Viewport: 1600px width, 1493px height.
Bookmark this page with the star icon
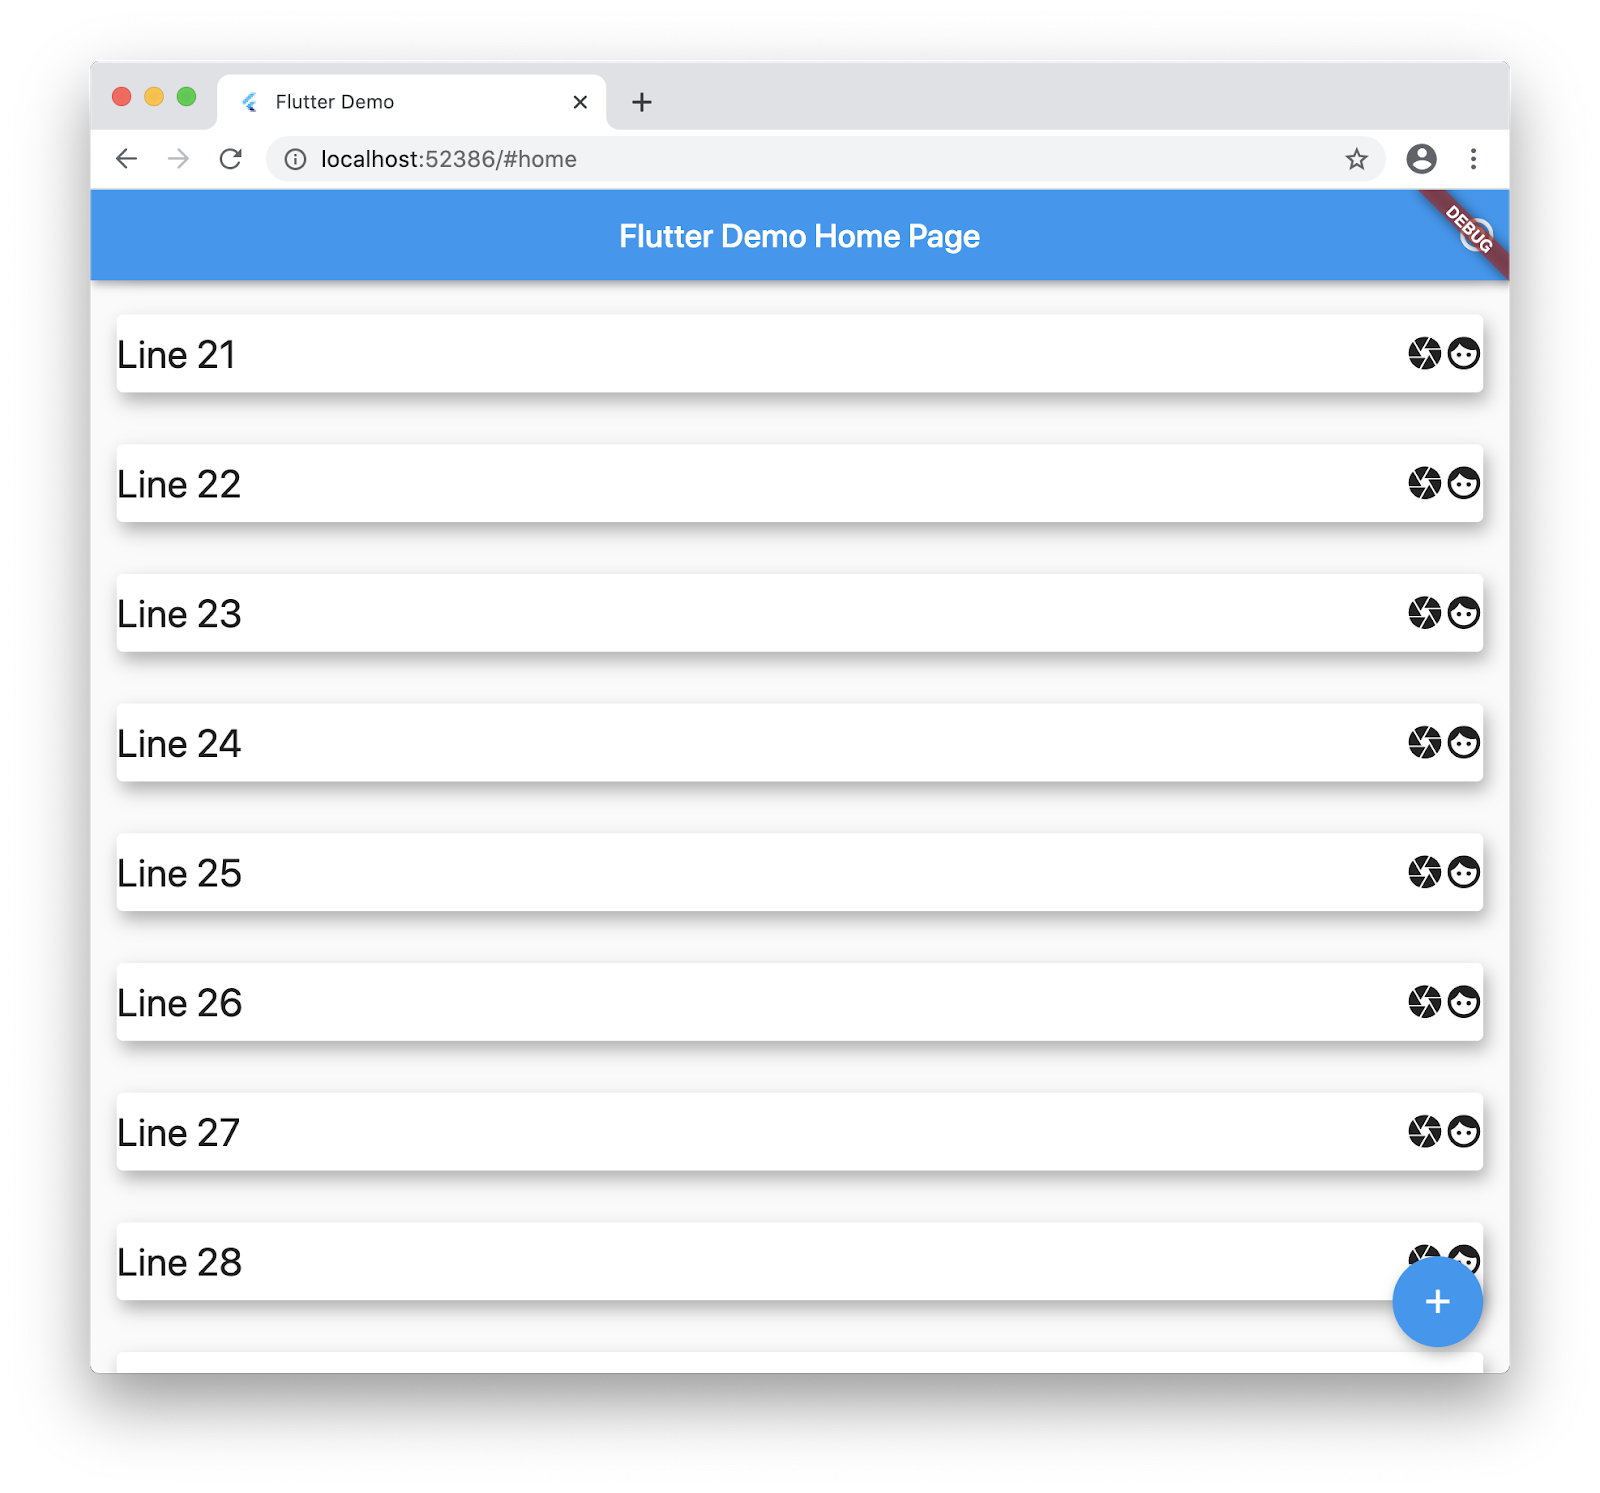coord(1356,159)
